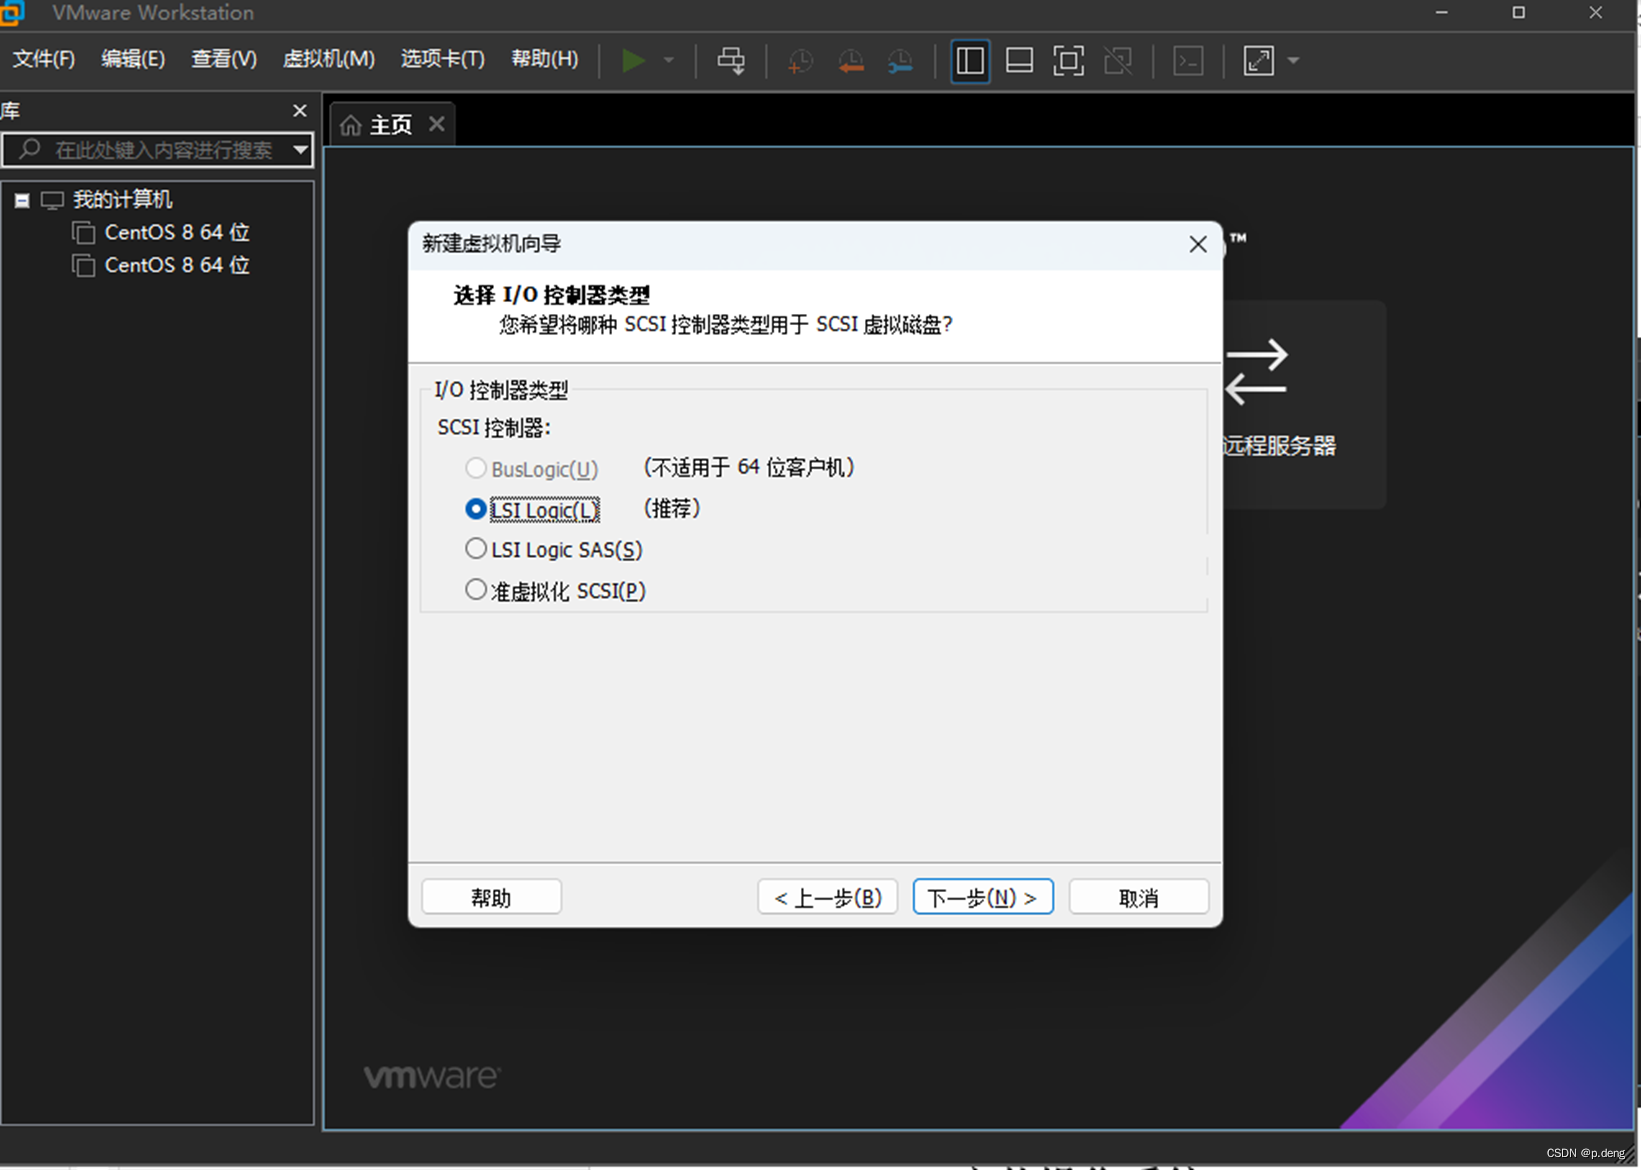The width and height of the screenshot is (1641, 1170).
Task: Select the second CentOS 8 64 位 VM
Action: pyautogui.click(x=176, y=265)
